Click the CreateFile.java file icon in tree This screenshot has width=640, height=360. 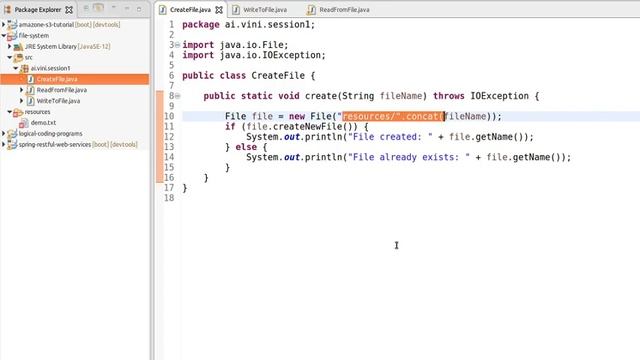31,79
